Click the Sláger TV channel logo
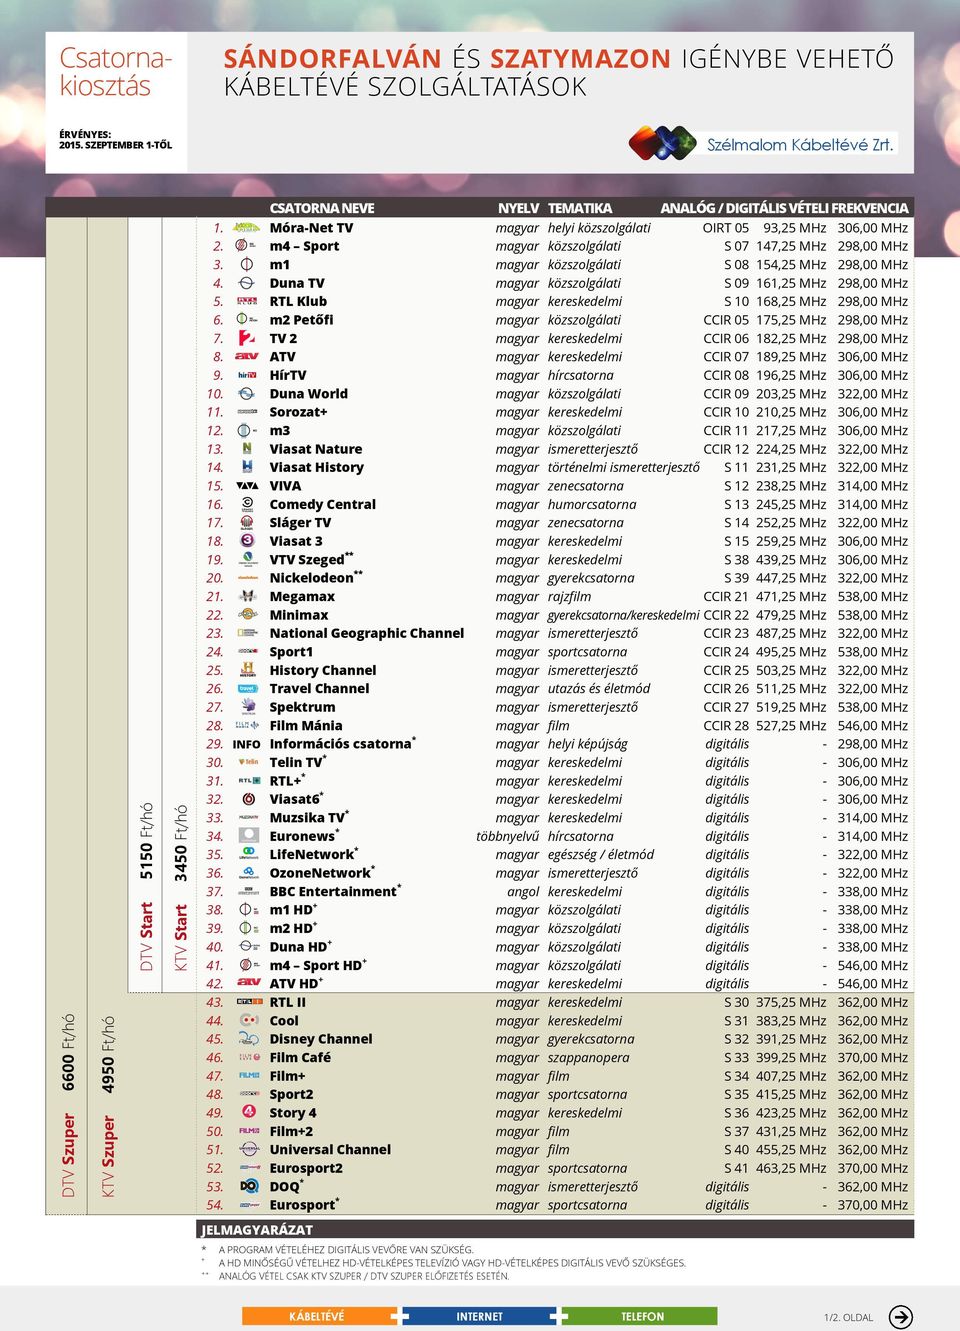 point(246,523)
